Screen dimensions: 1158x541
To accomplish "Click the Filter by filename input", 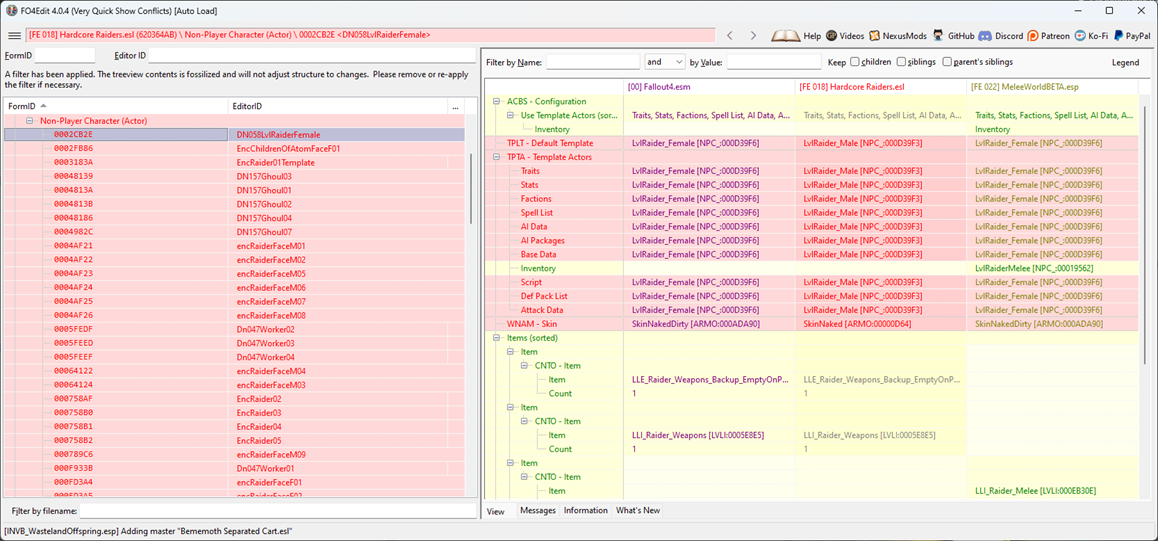I will (x=278, y=511).
